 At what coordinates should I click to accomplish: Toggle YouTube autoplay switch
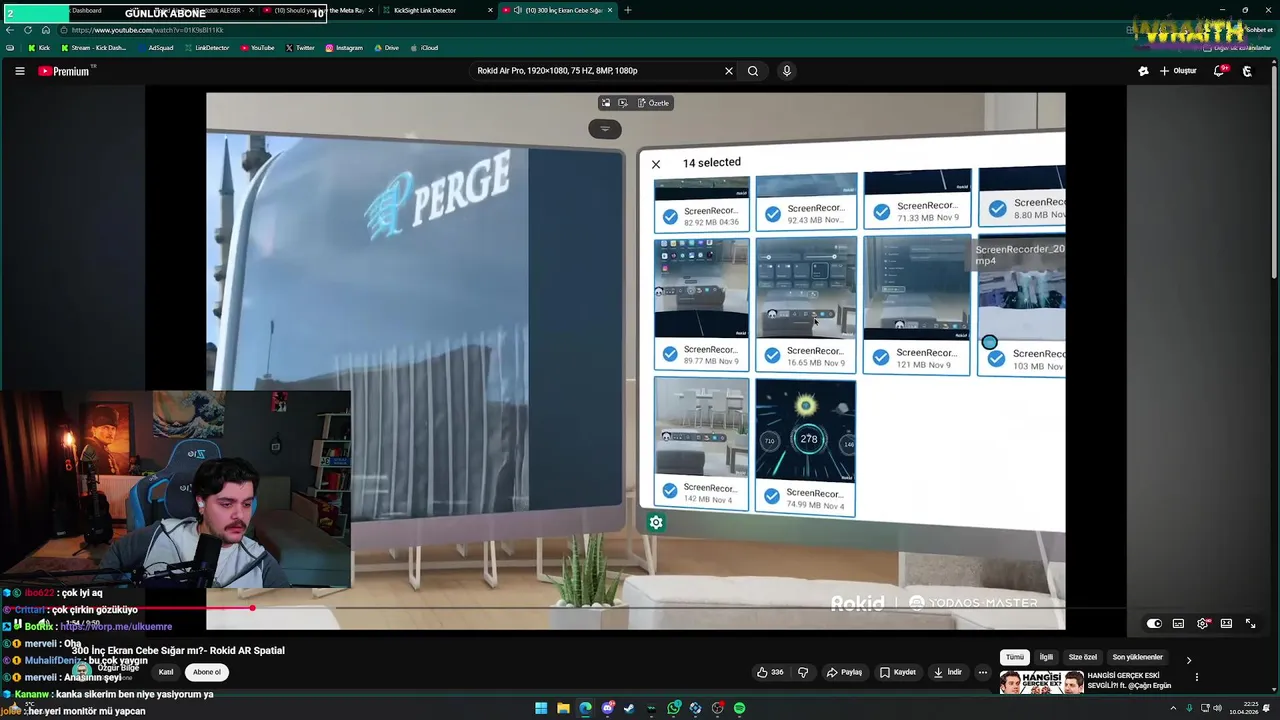point(1154,624)
